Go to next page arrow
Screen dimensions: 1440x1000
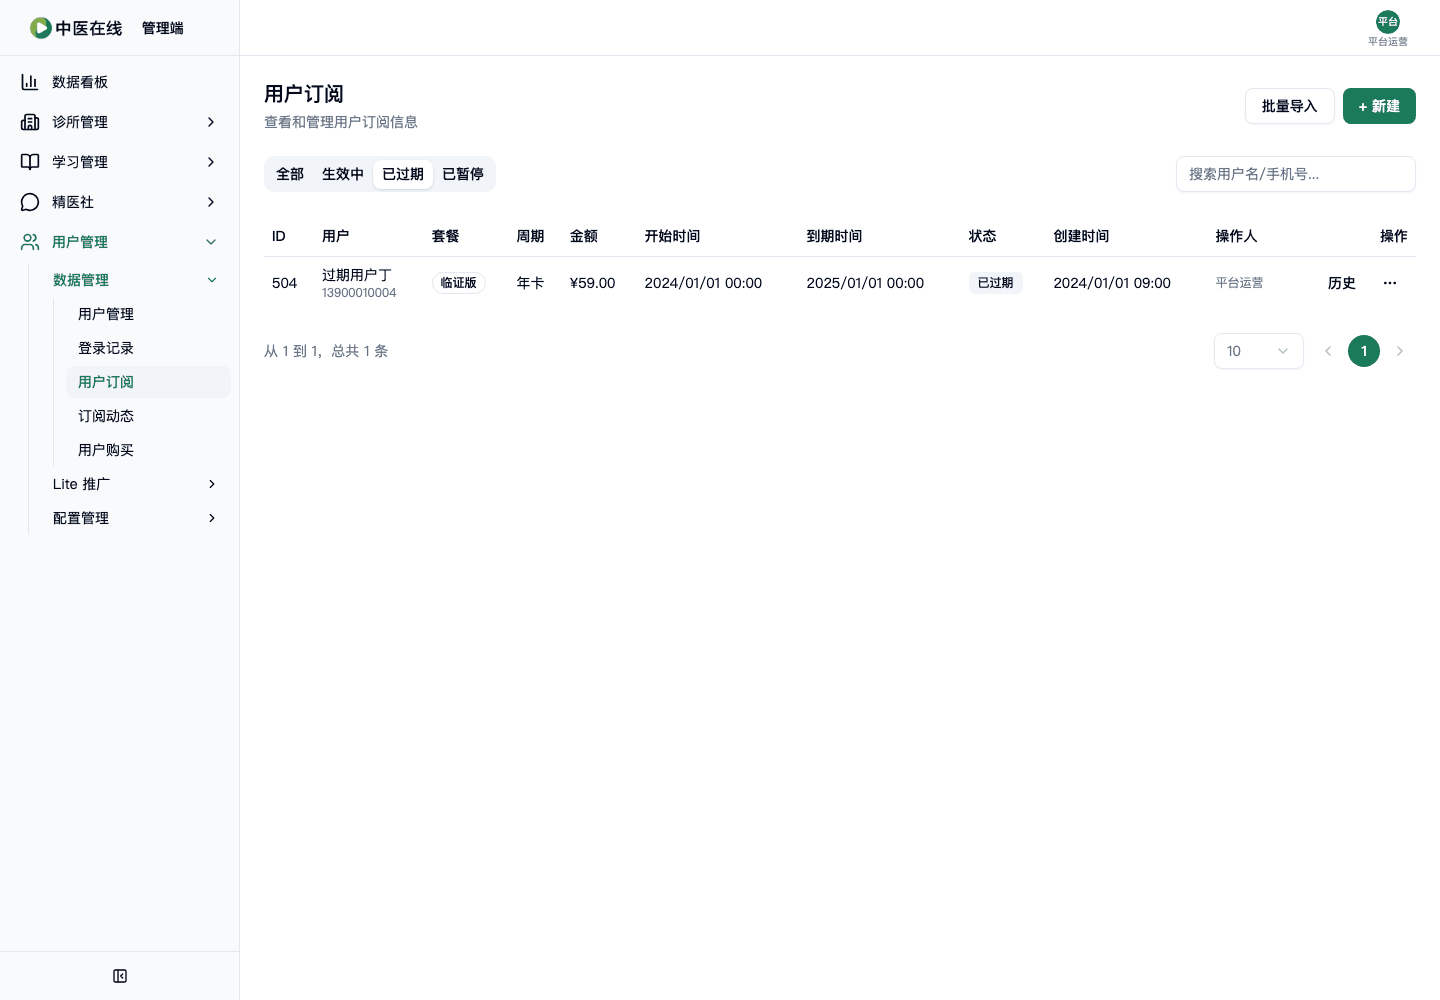pos(1400,351)
